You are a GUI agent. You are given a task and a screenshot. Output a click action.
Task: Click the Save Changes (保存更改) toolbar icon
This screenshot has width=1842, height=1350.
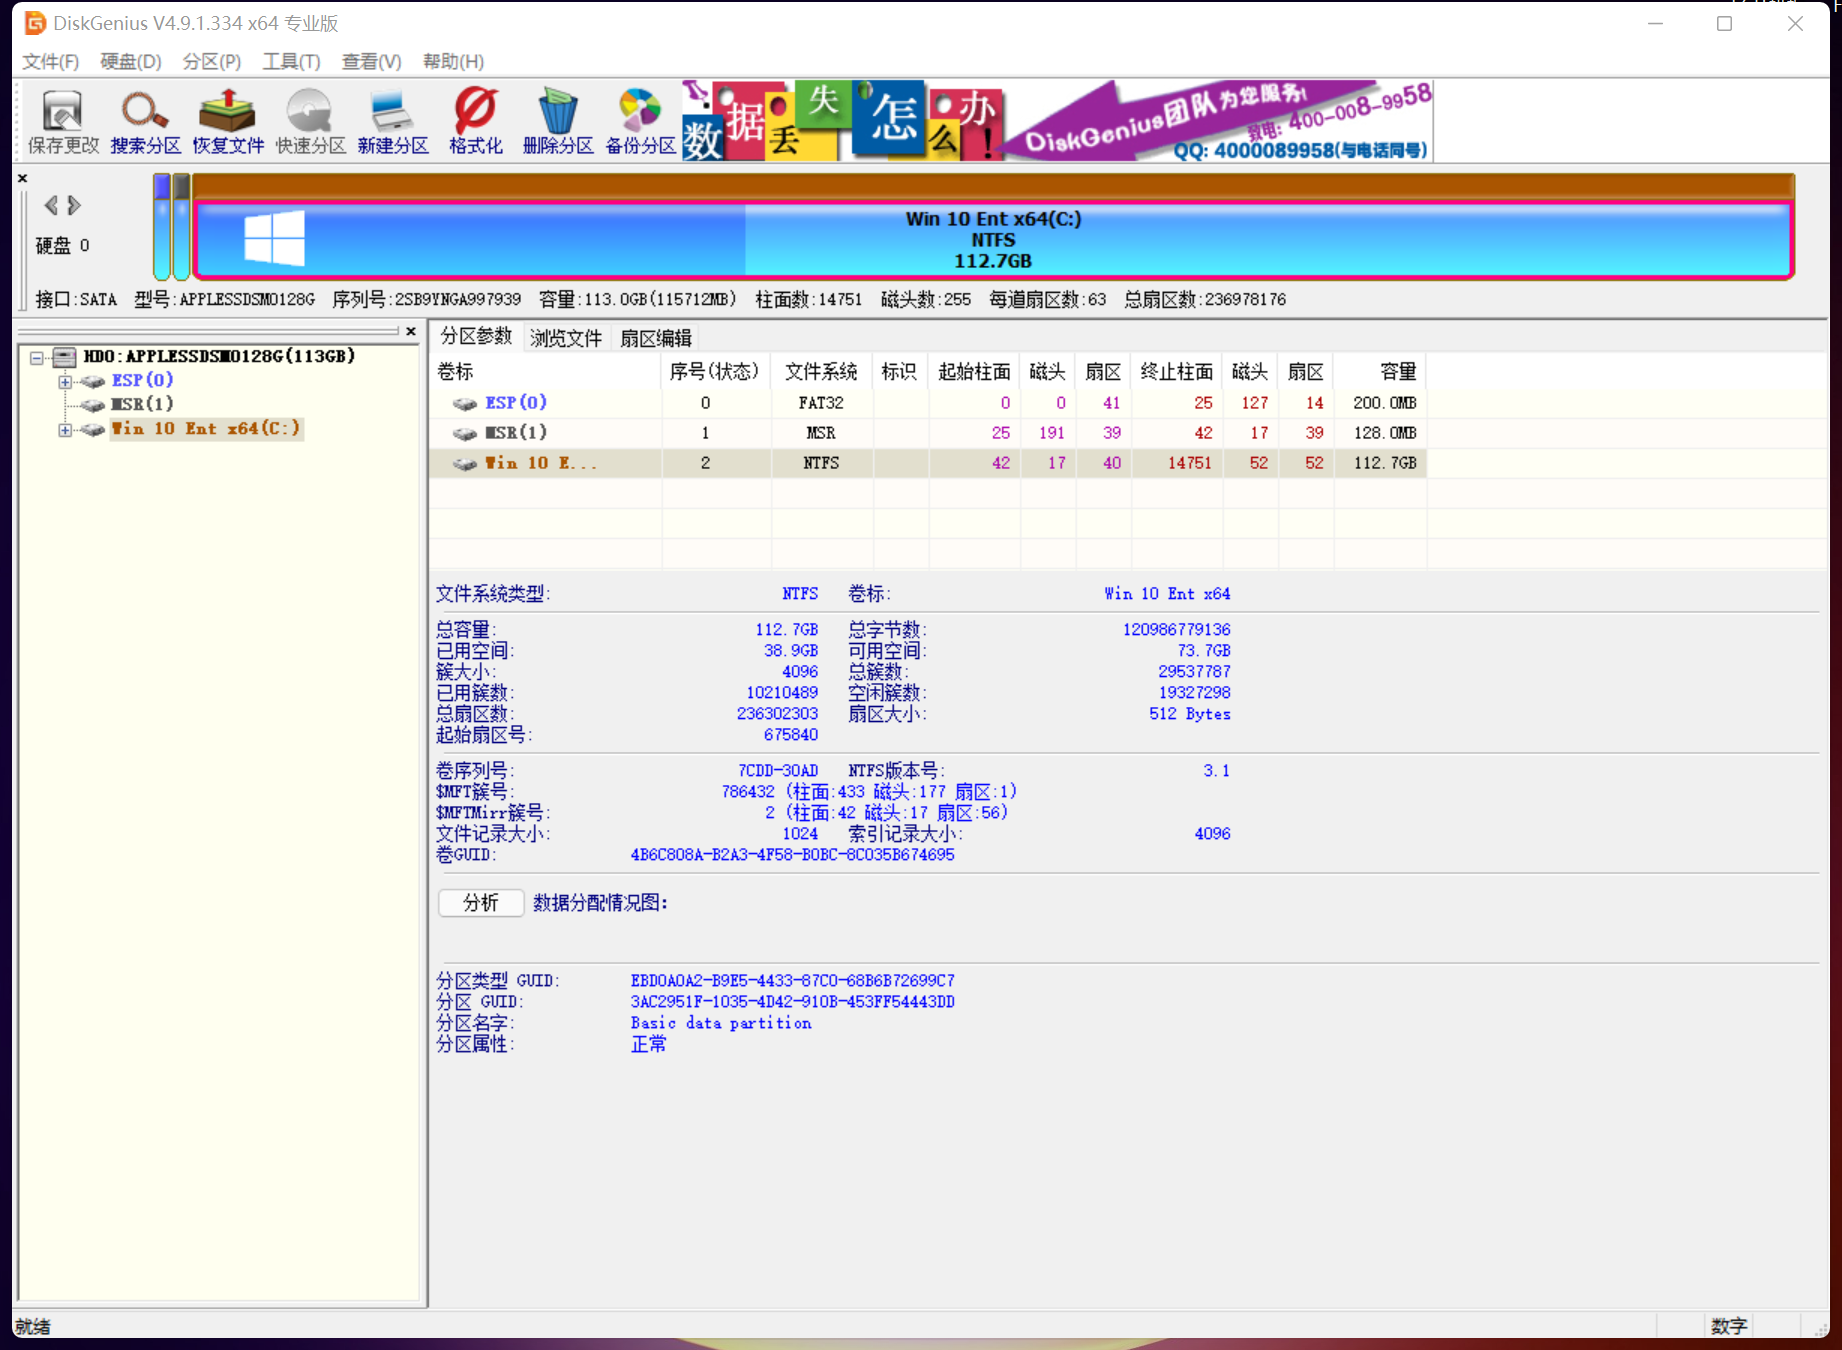click(x=63, y=122)
